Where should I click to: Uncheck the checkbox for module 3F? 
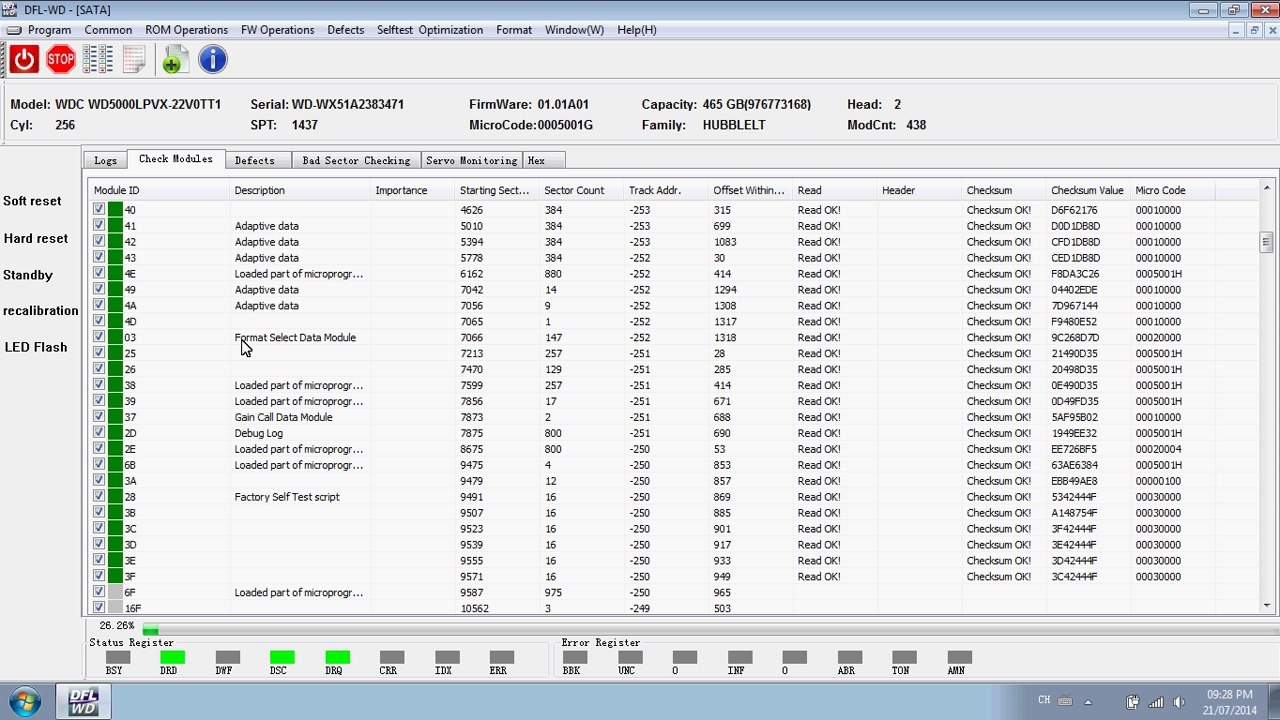point(99,576)
